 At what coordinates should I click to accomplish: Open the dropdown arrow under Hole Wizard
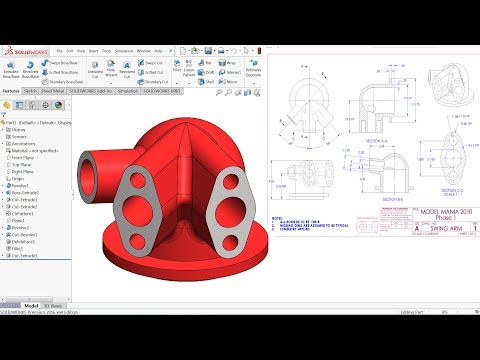111,83
